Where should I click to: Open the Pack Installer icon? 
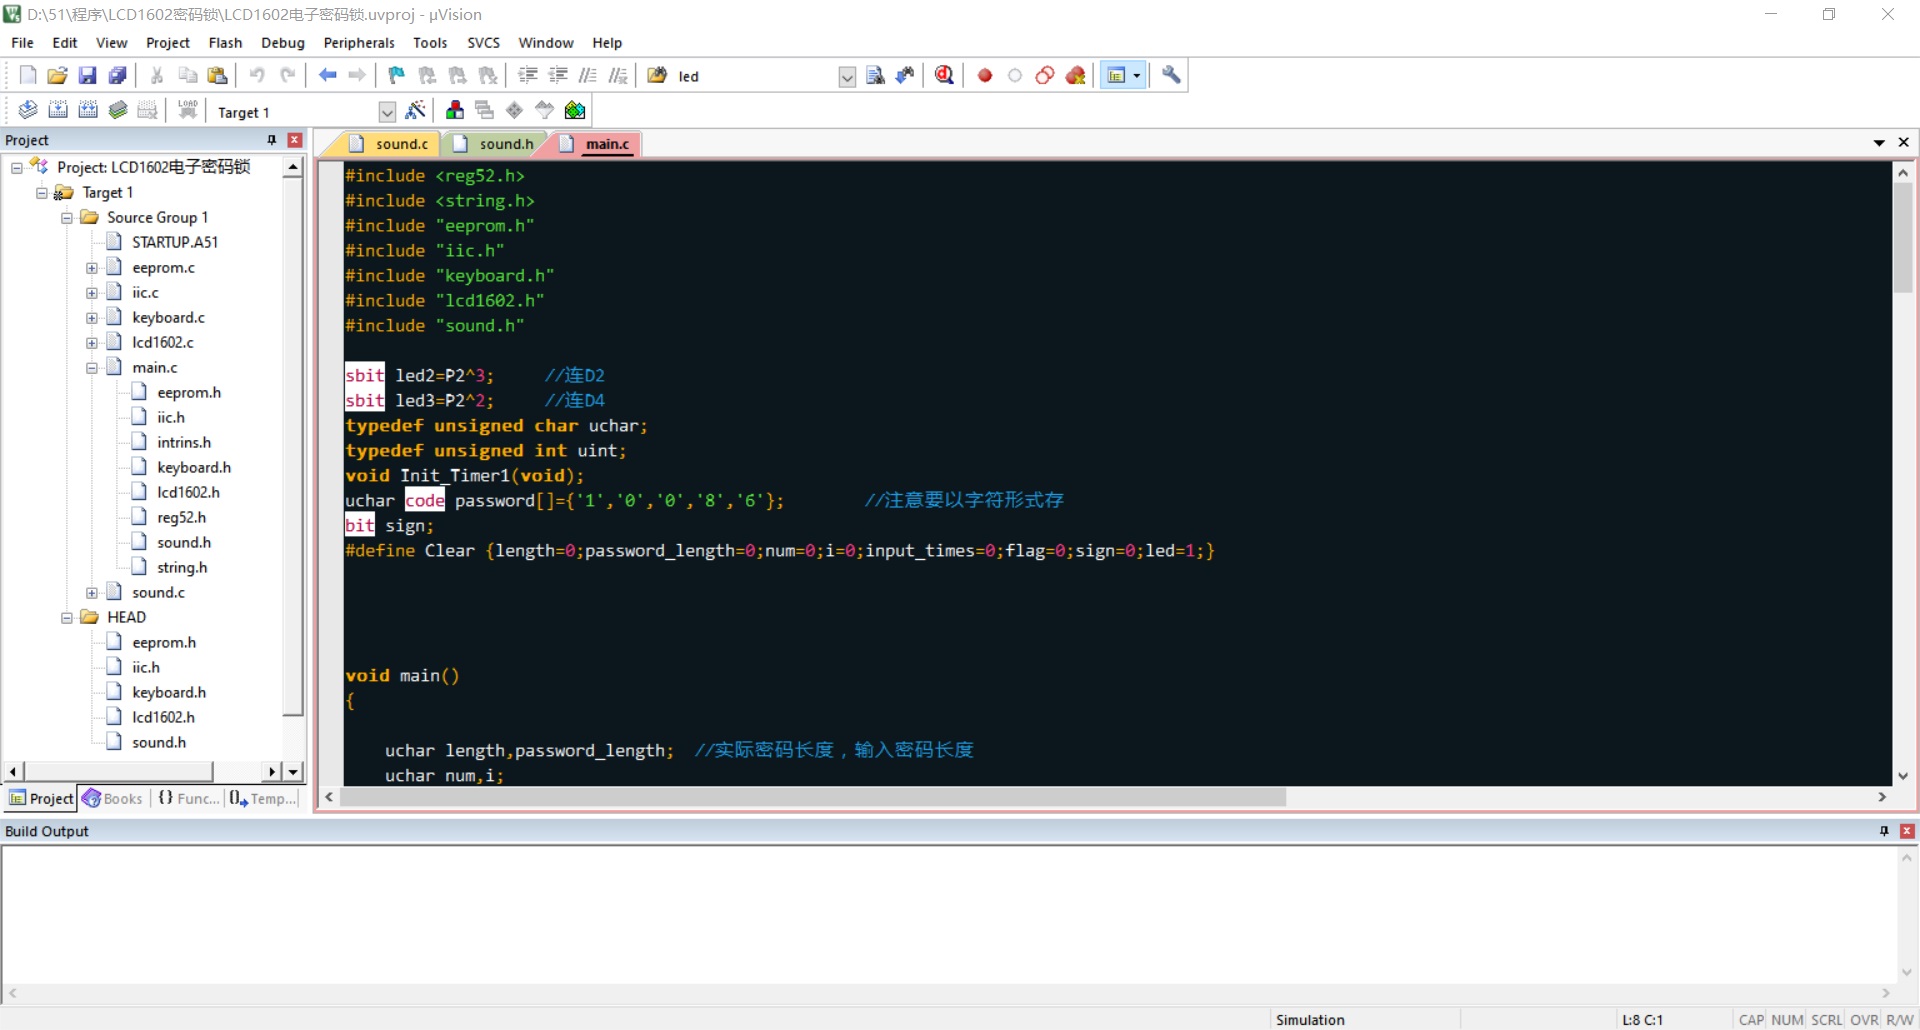pyautogui.click(x=575, y=110)
